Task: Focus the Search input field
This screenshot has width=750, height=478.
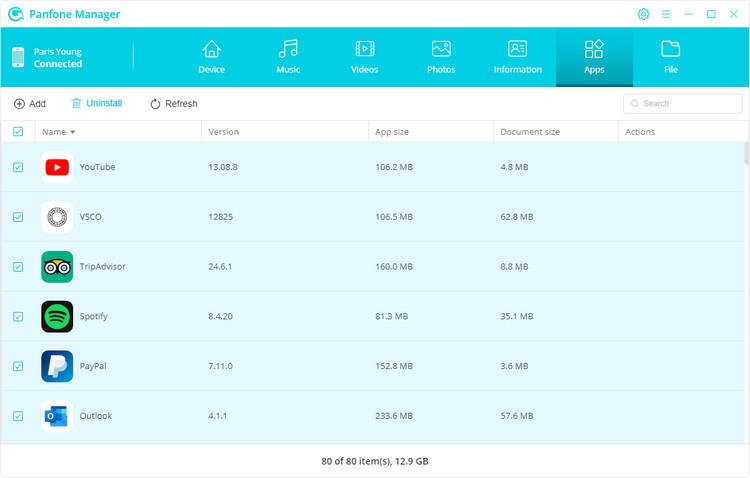Action: coord(683,103)
